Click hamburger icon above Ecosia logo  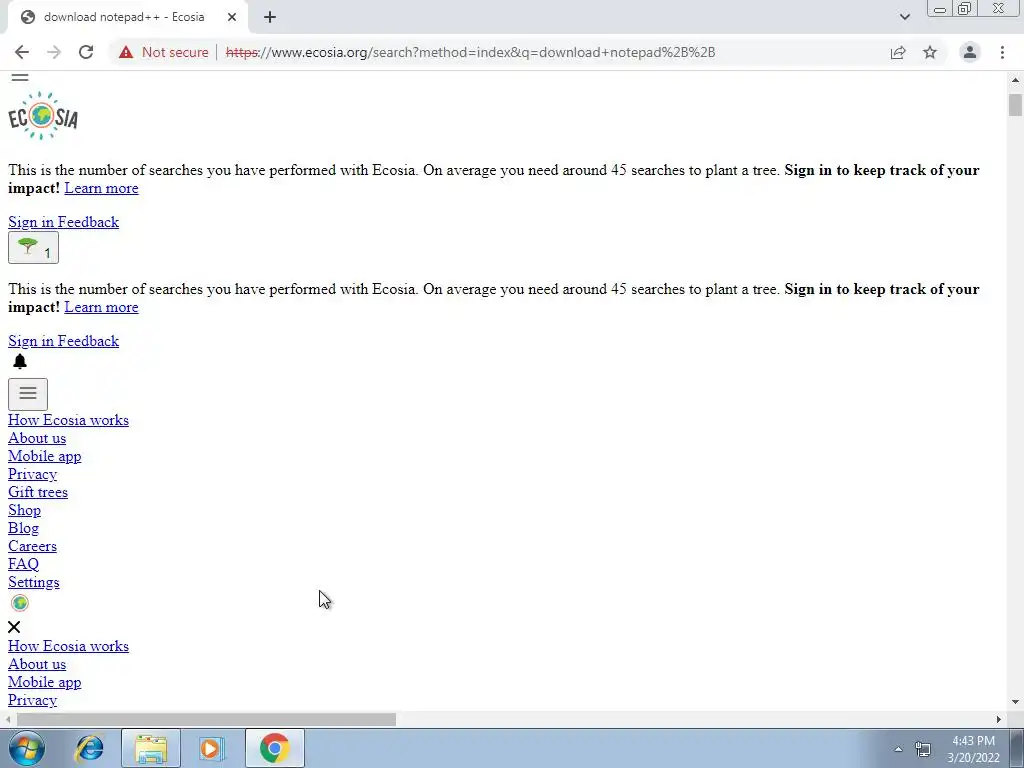20,77
